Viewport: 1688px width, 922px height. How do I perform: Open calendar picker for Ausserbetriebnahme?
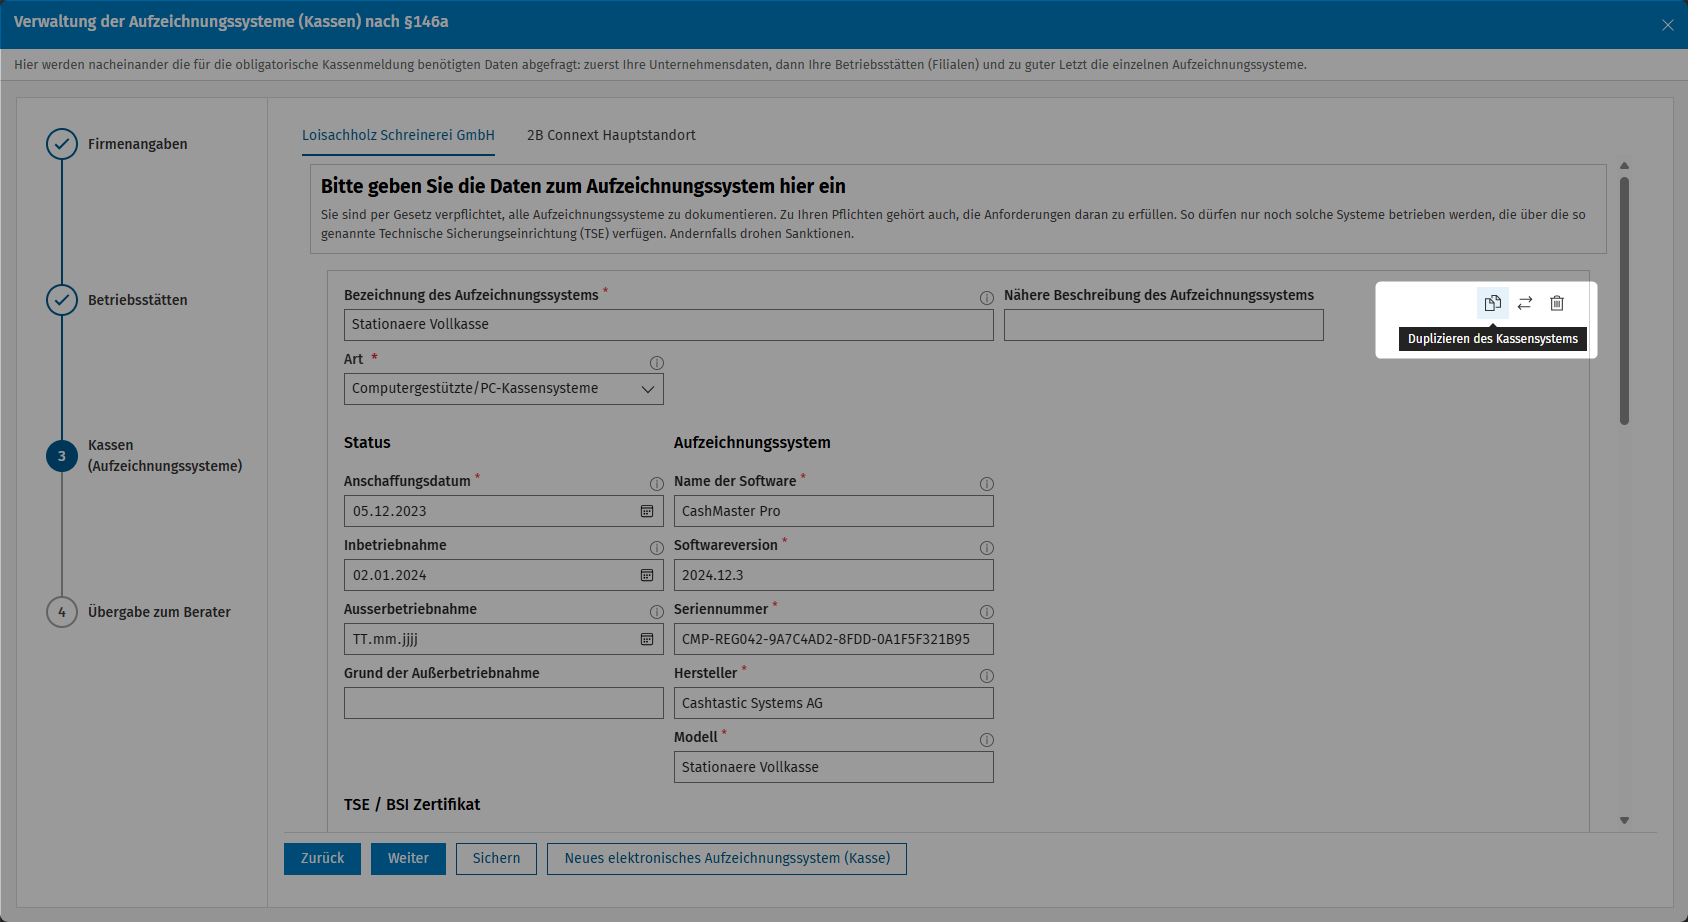click(647, 639)
